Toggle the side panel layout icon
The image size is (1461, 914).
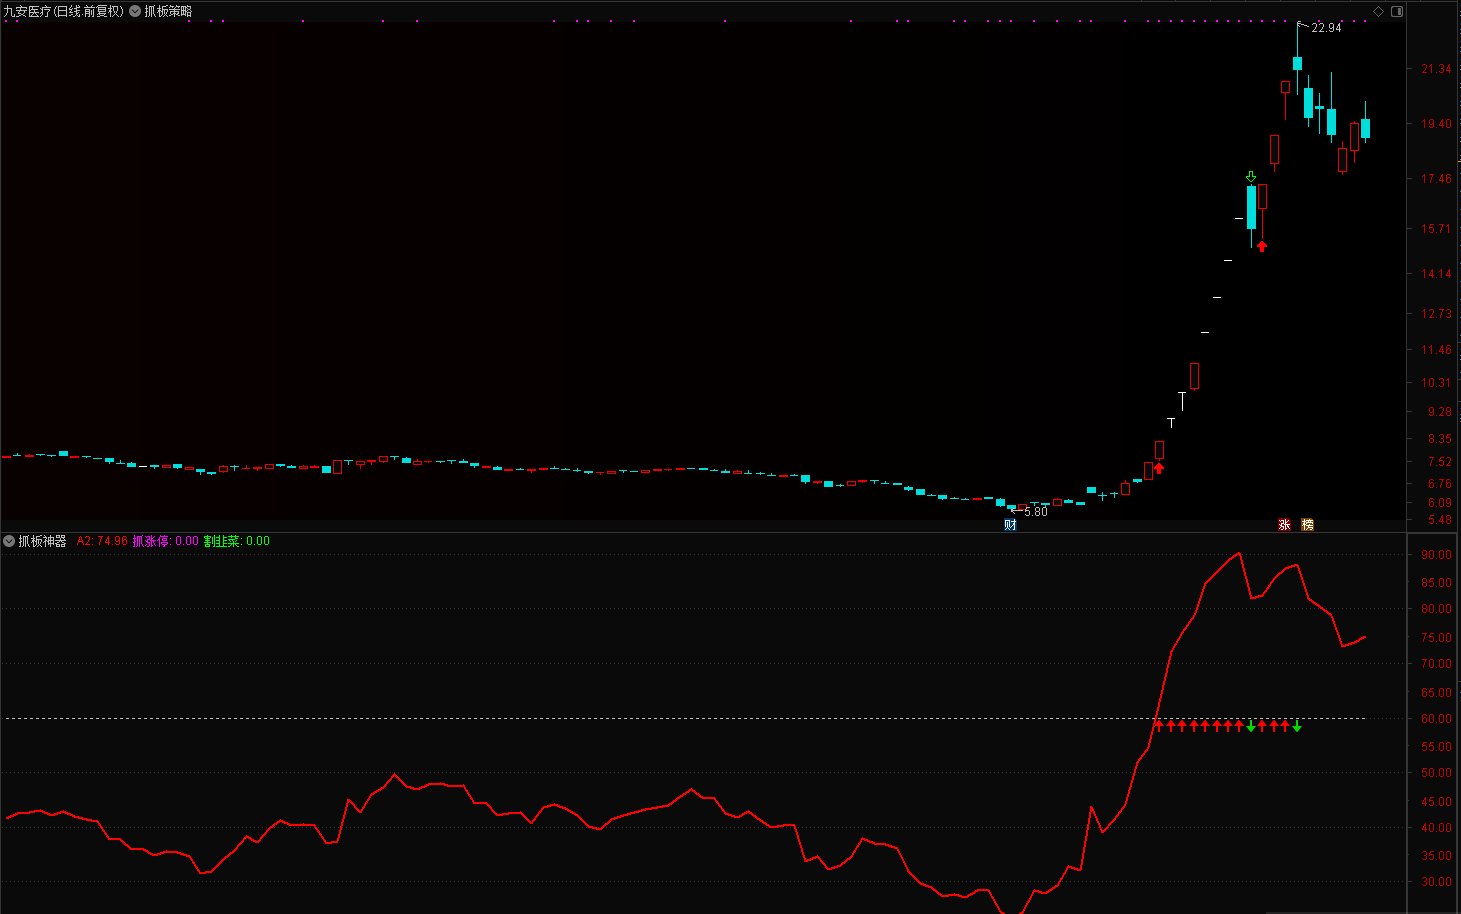[1397, 11]
